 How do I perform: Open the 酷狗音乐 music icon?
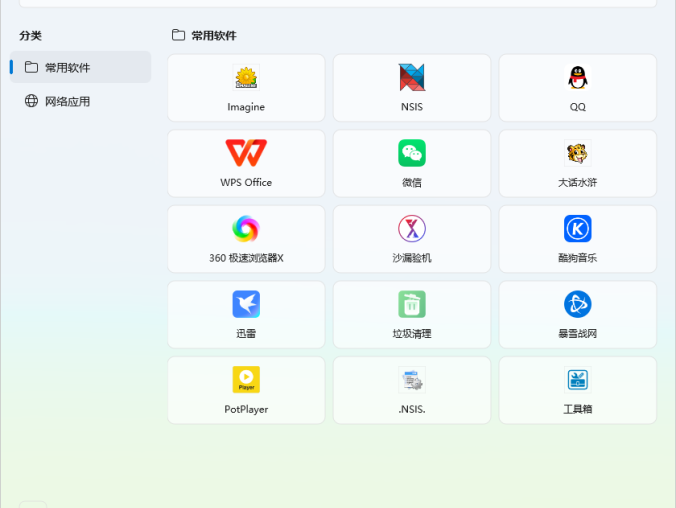tap(578, 229)
